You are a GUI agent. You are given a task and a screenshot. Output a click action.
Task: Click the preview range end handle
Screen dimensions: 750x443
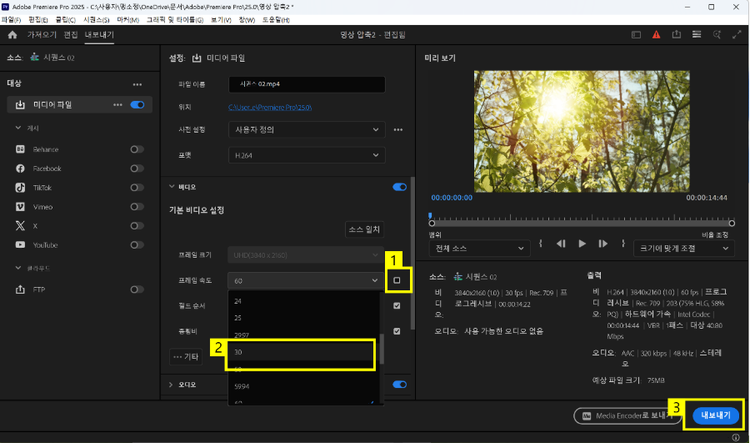[x=732, y=223]
